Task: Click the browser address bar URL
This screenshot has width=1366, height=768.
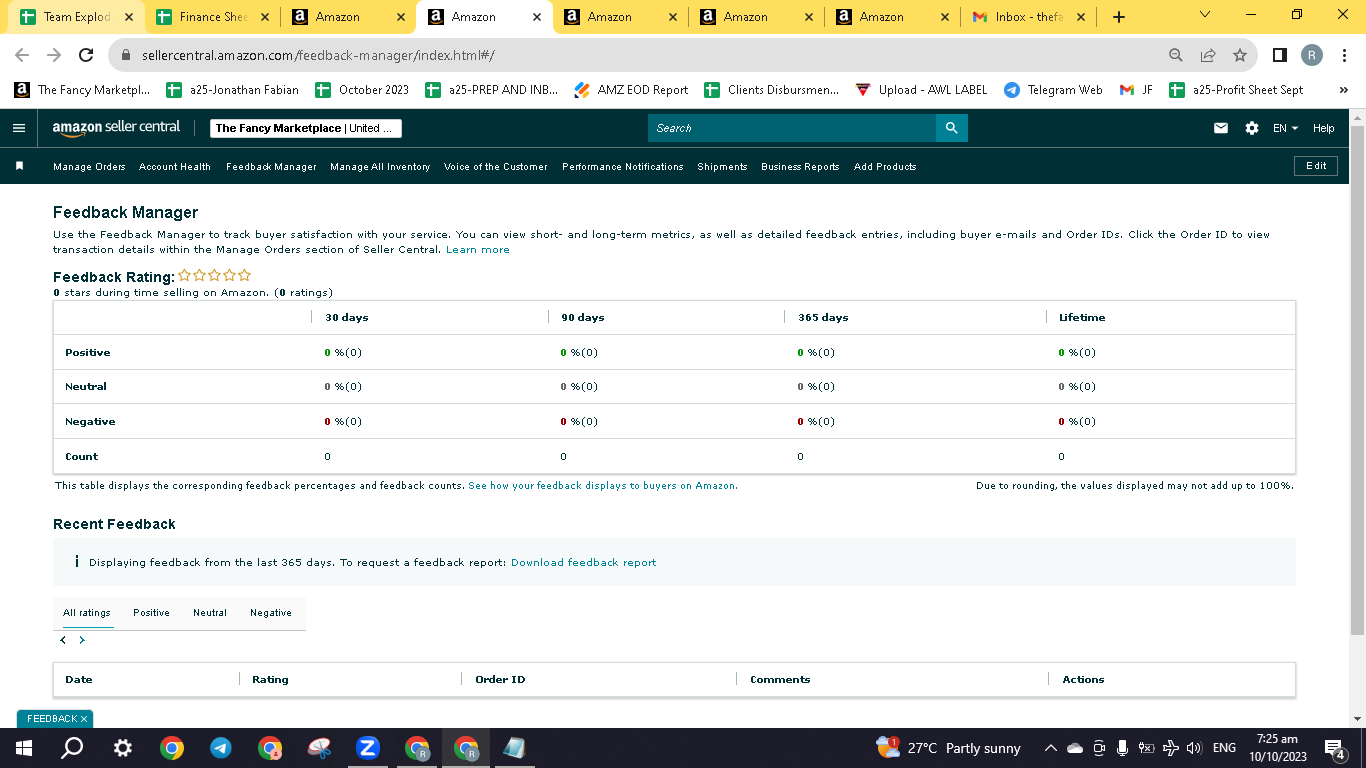Action: pyautogui.click(x=318, y=55)
